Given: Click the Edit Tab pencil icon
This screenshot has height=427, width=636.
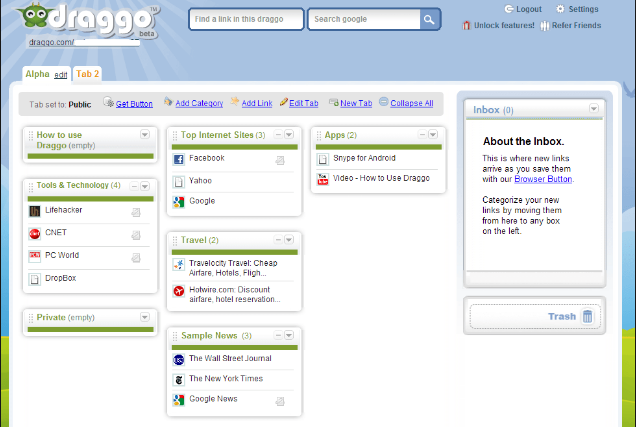Looking at the screenshot, I should point(284,102).
